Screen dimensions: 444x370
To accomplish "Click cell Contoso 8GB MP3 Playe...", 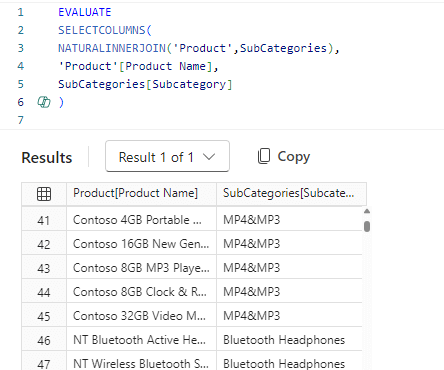I will pos(141,268).
